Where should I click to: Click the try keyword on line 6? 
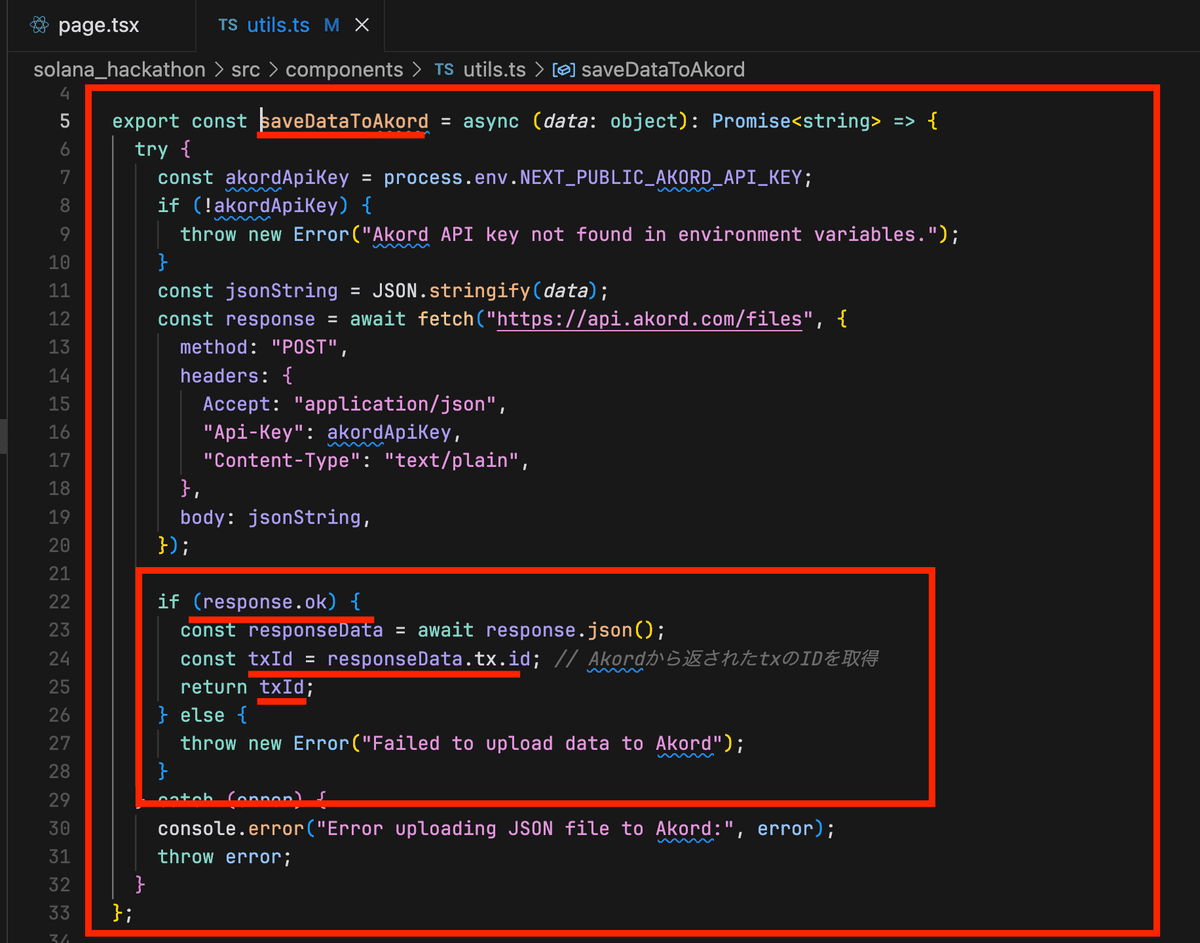(152, 149)
